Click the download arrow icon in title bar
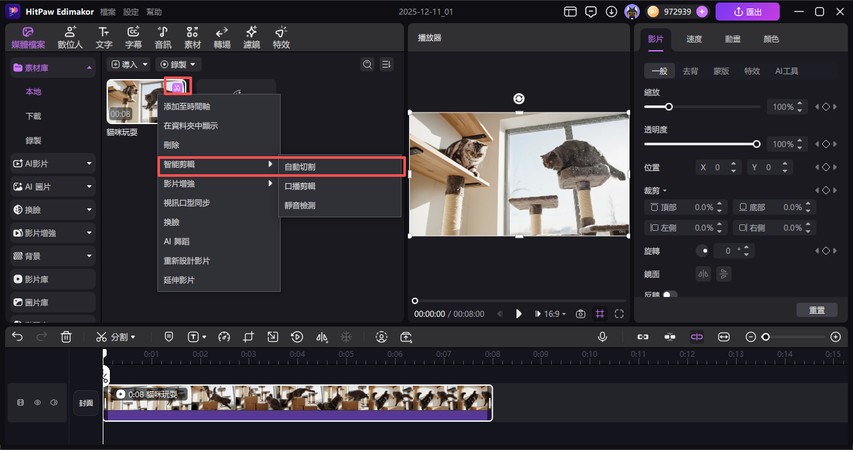853x450 pixels. [x=611, y=11]
